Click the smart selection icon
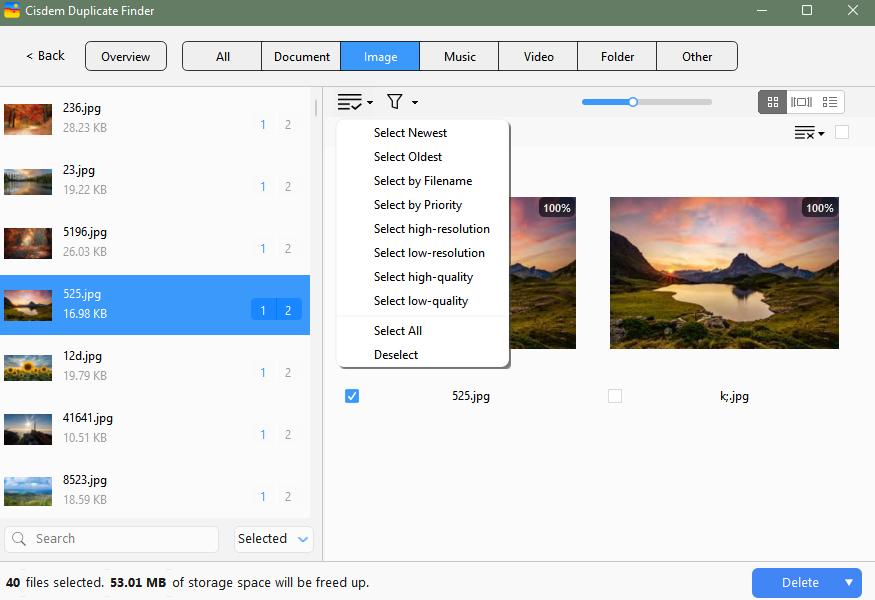 [x=349, y=101]
